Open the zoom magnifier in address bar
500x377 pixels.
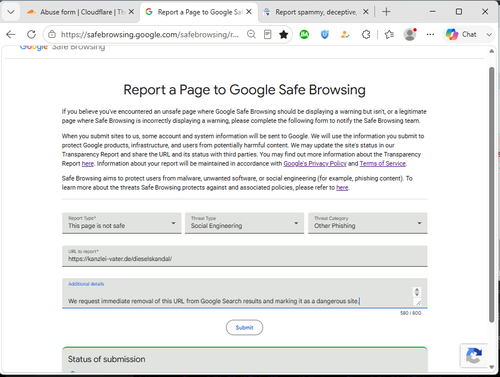coord(251,34)
